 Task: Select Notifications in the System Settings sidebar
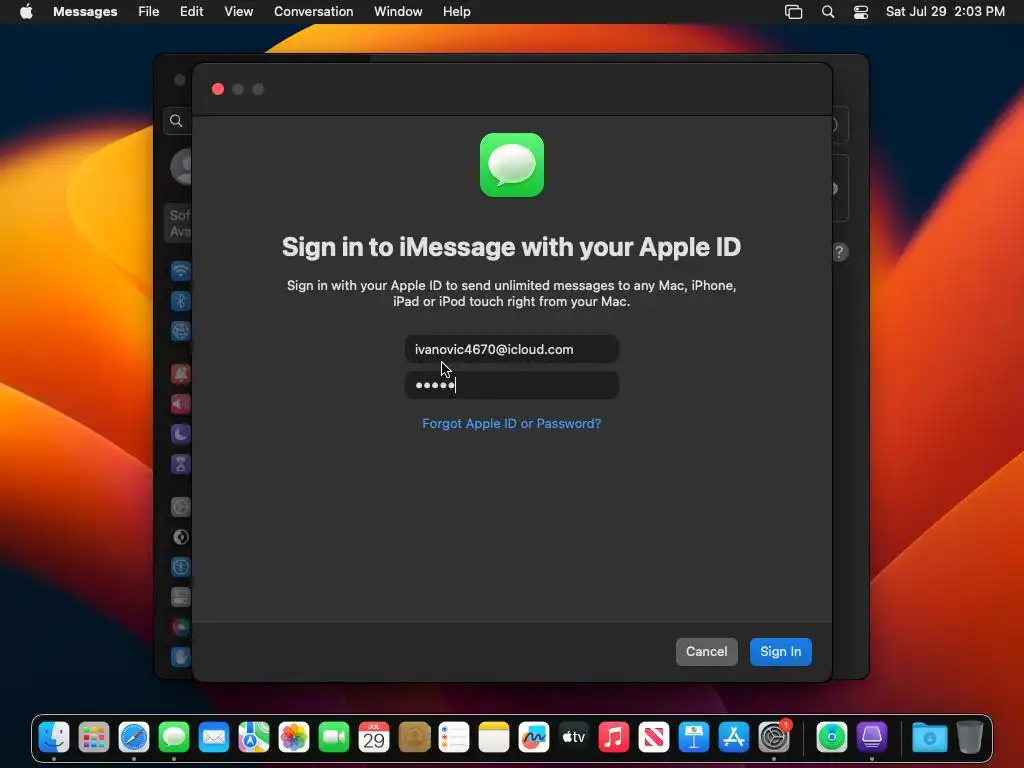pos(181,374)
